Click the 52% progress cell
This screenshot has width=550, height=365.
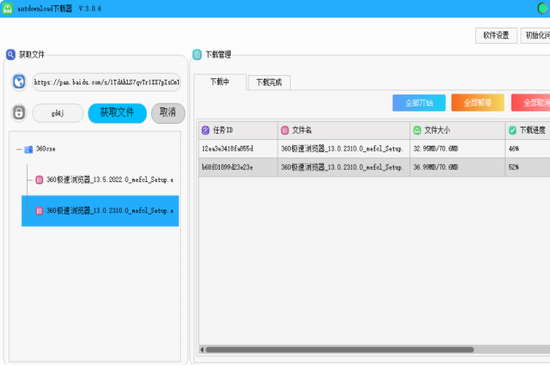click(528, 167)
